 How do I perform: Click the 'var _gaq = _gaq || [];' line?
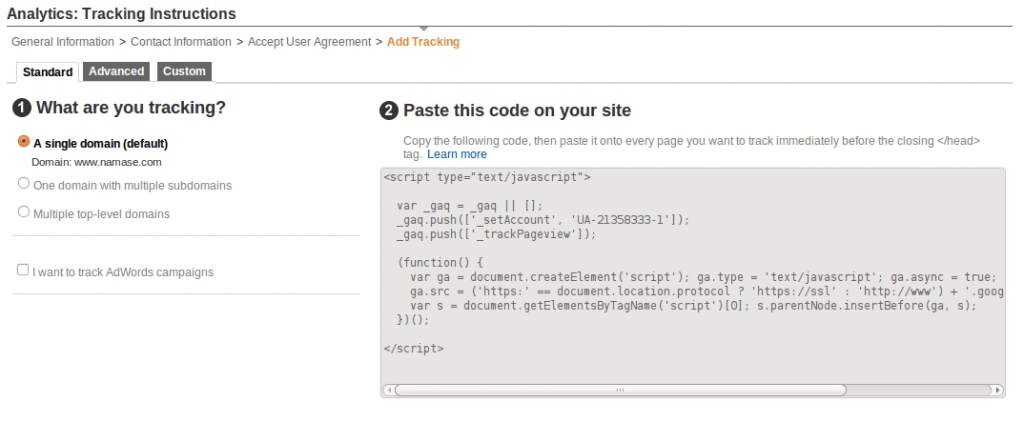470,206
